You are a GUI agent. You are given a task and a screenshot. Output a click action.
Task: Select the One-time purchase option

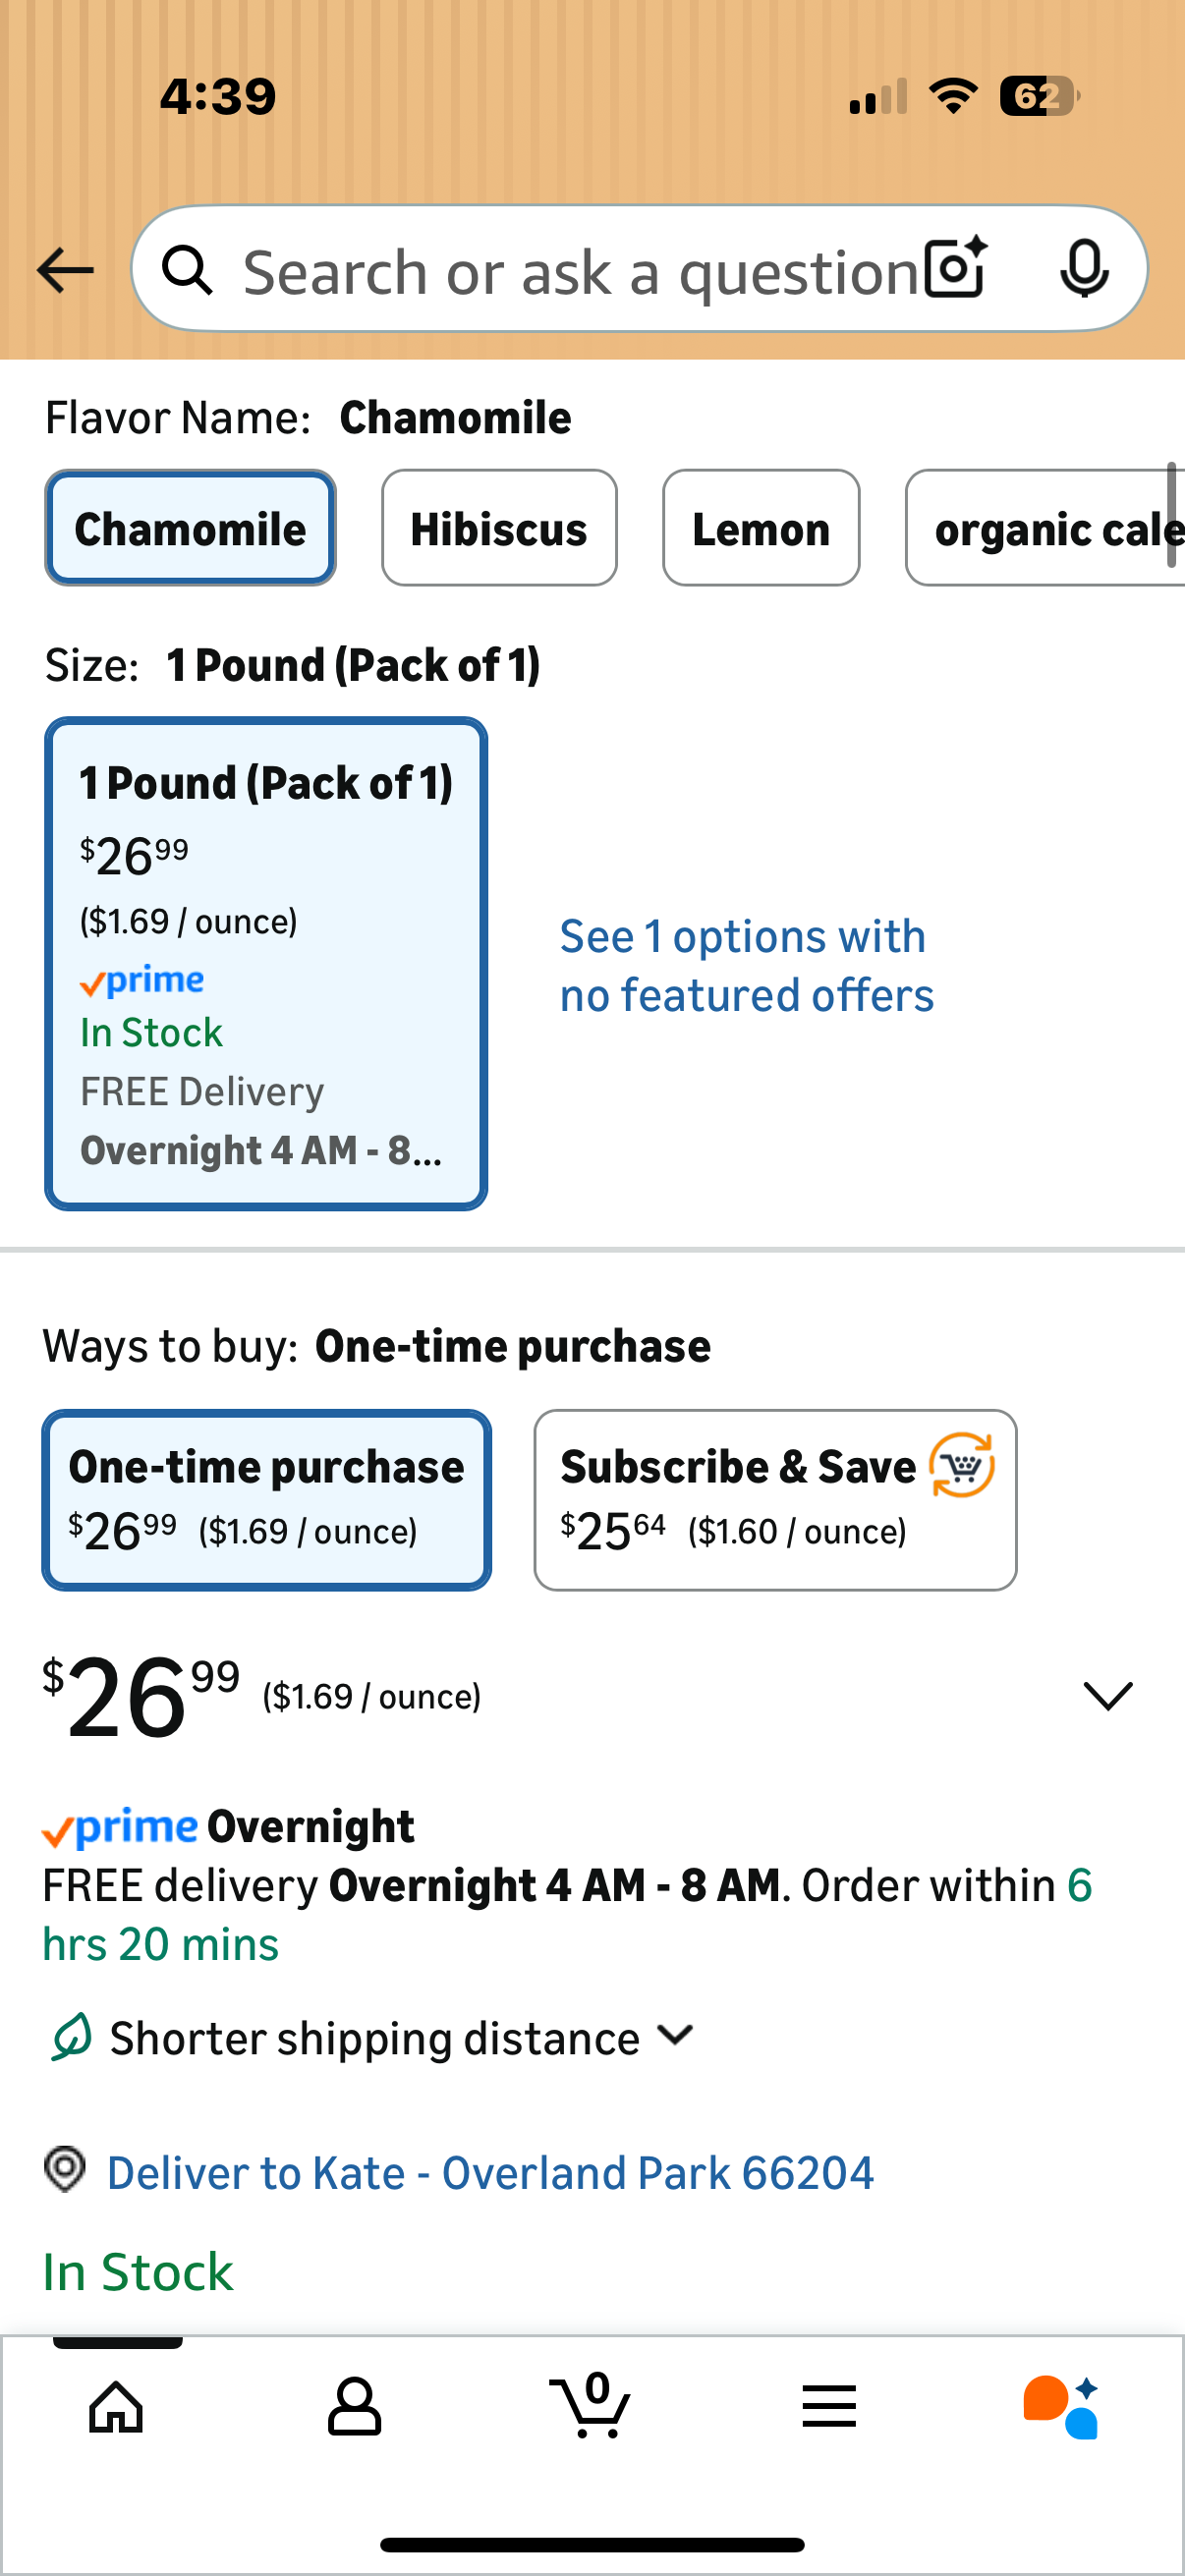(266, 1499)
